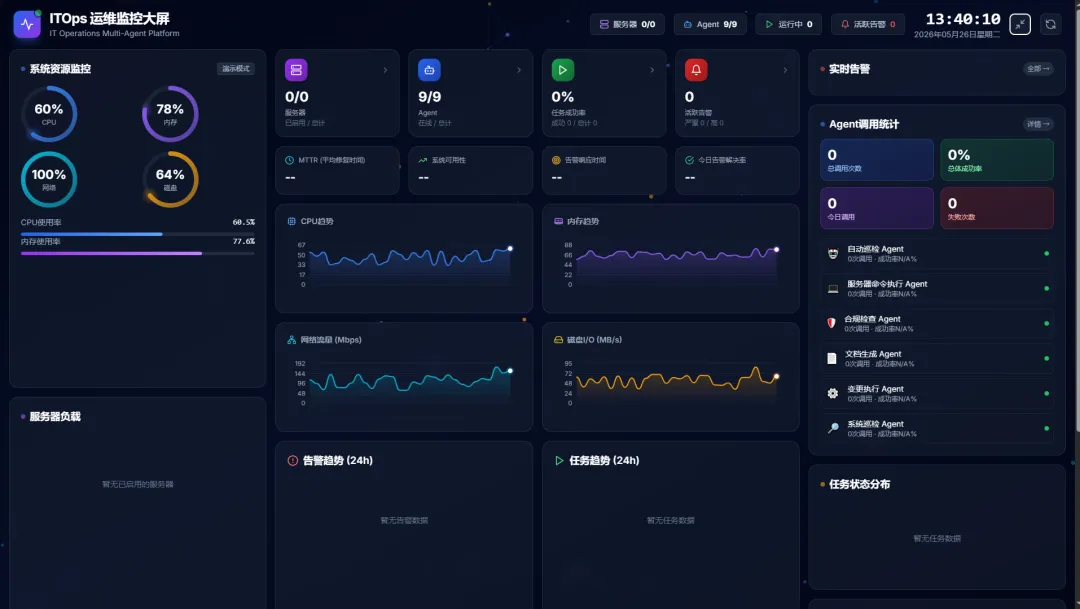Click the 实时告警 panel title

[x=849, y=69]
